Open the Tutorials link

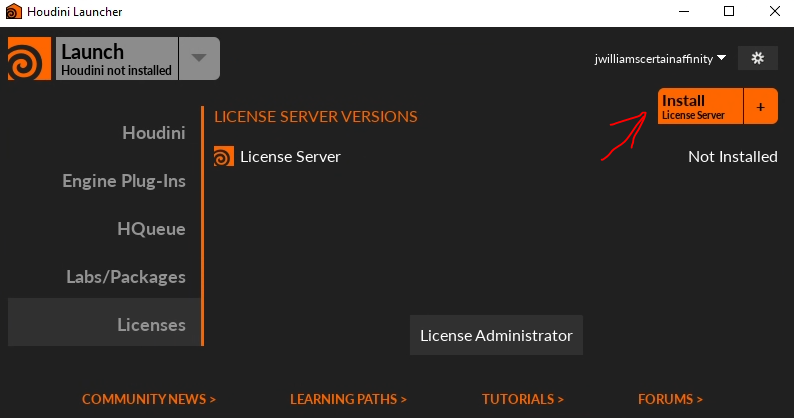point(523,399)
